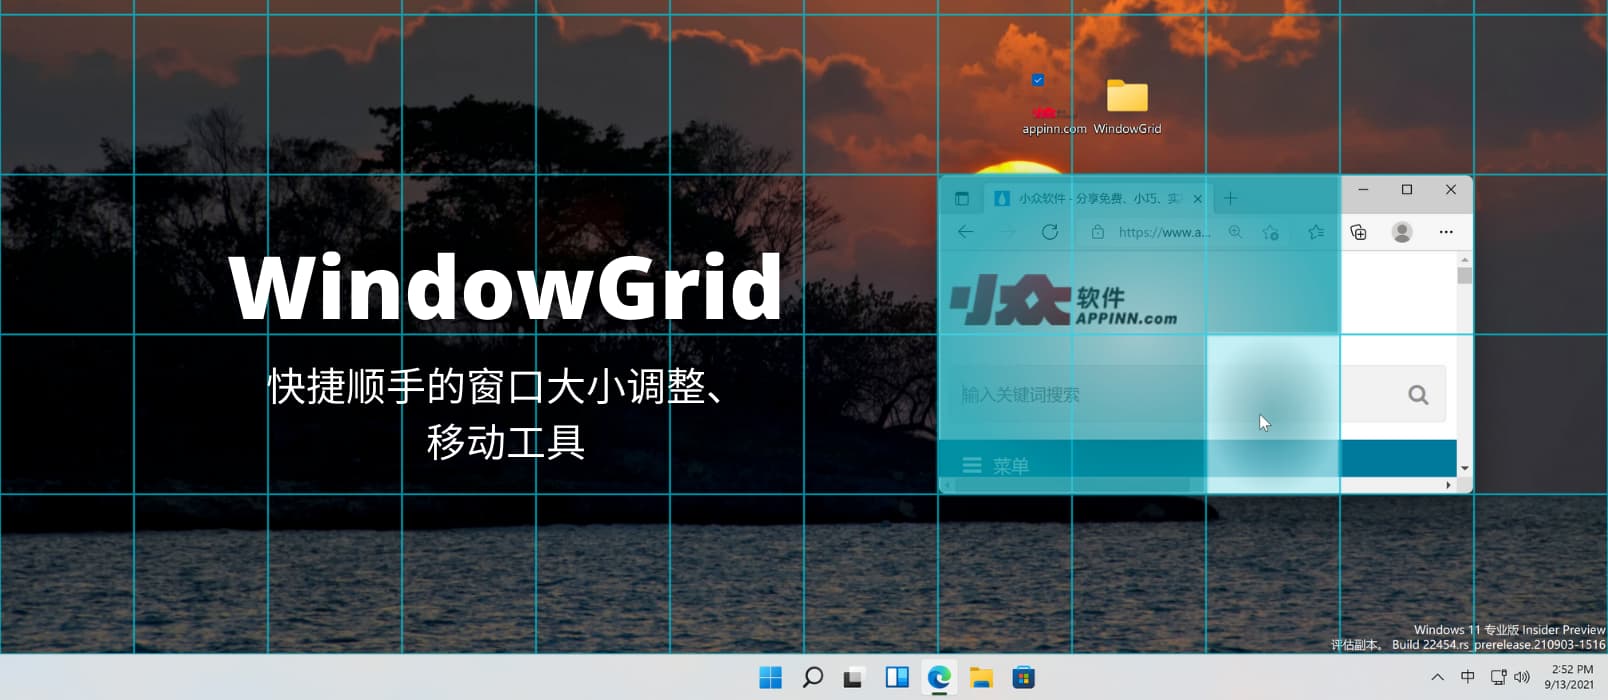Click the 小众软件 APPINN.com logo

pyautogui.click(x=1064, y=300)
